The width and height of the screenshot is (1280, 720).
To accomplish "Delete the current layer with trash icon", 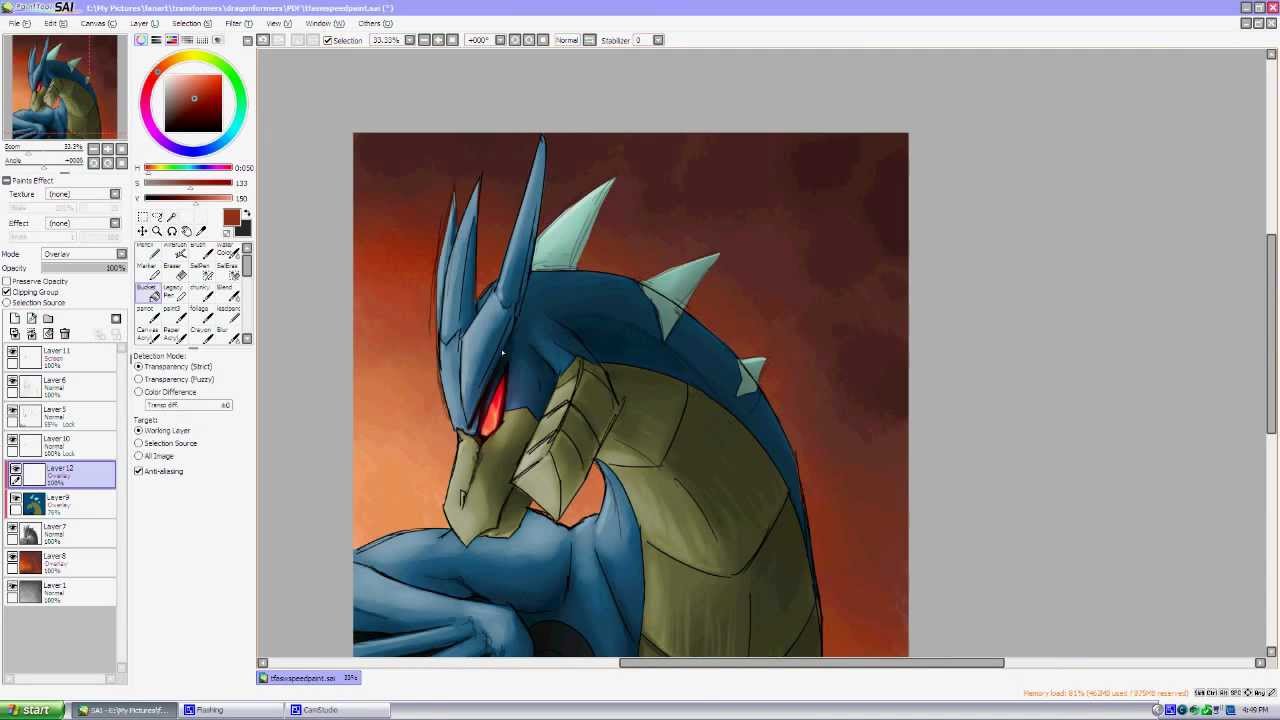I will [65, 334].
